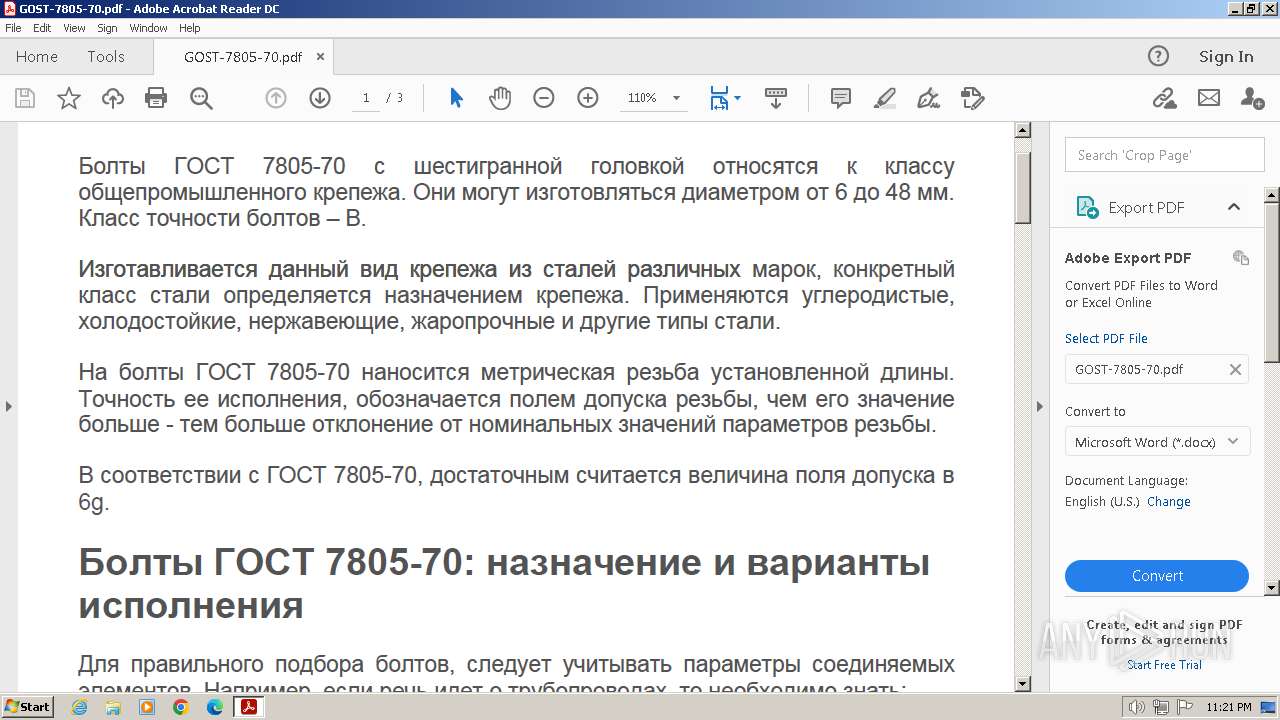Zoom out with the minus circle icon
Viewport: 1280px width, 720px height.
click(544, 98)
